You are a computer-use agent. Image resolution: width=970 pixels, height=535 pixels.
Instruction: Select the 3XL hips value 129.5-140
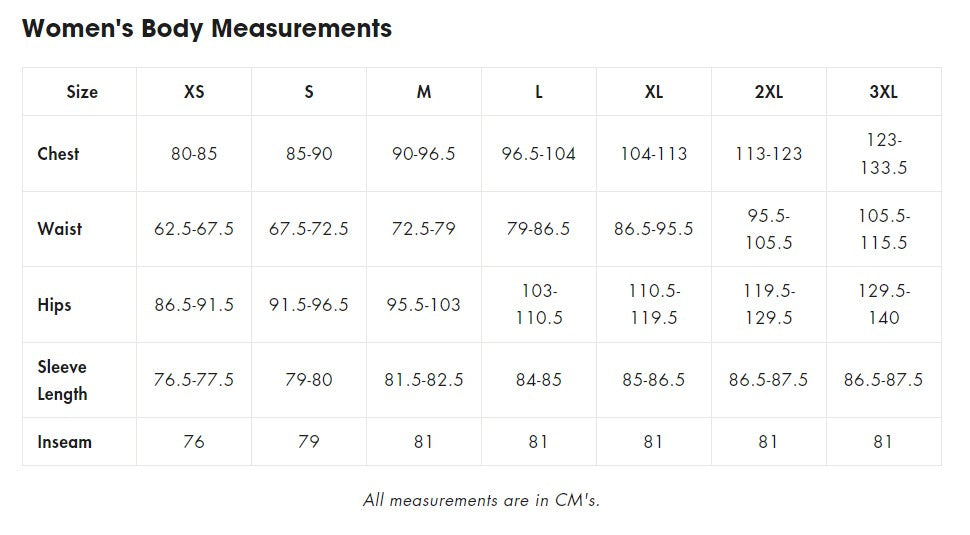click(x=883, y=305)
